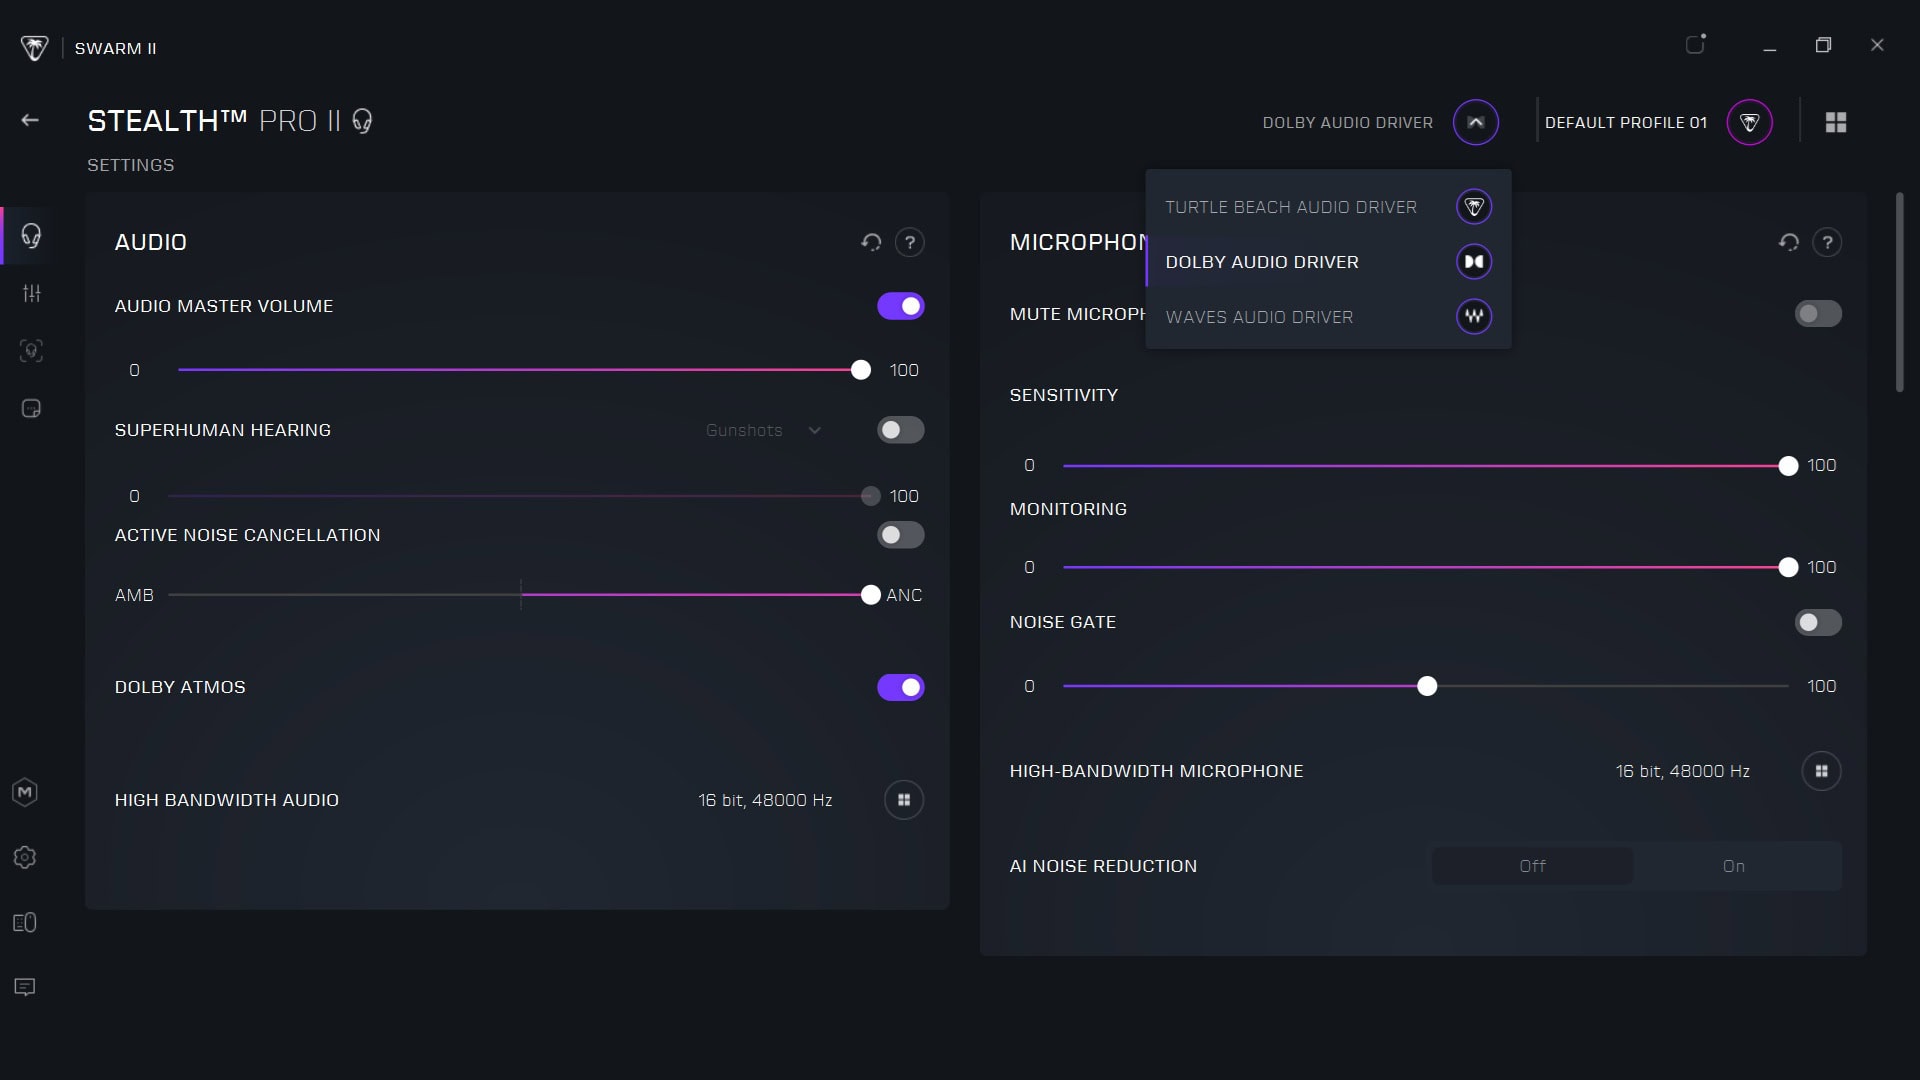Image resolution: width=1920 pixels, height=1080 pixels.
Task: Select Waves Audio Driver
Action: point(1328,317)
